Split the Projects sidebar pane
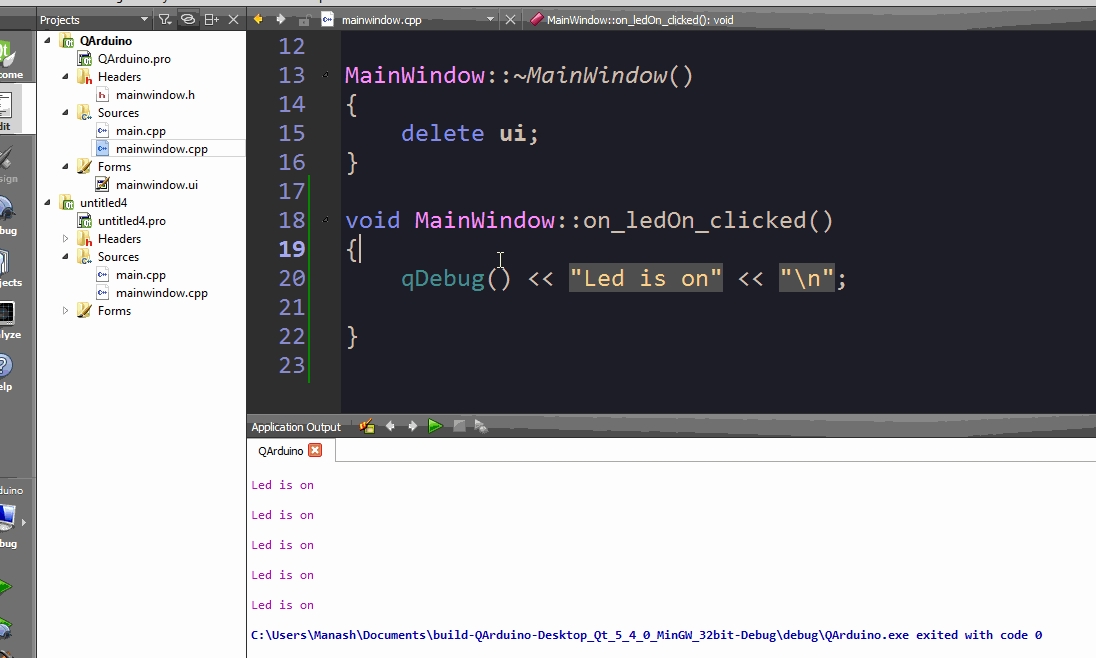The image size is (1096, 658). coord(211,20)
